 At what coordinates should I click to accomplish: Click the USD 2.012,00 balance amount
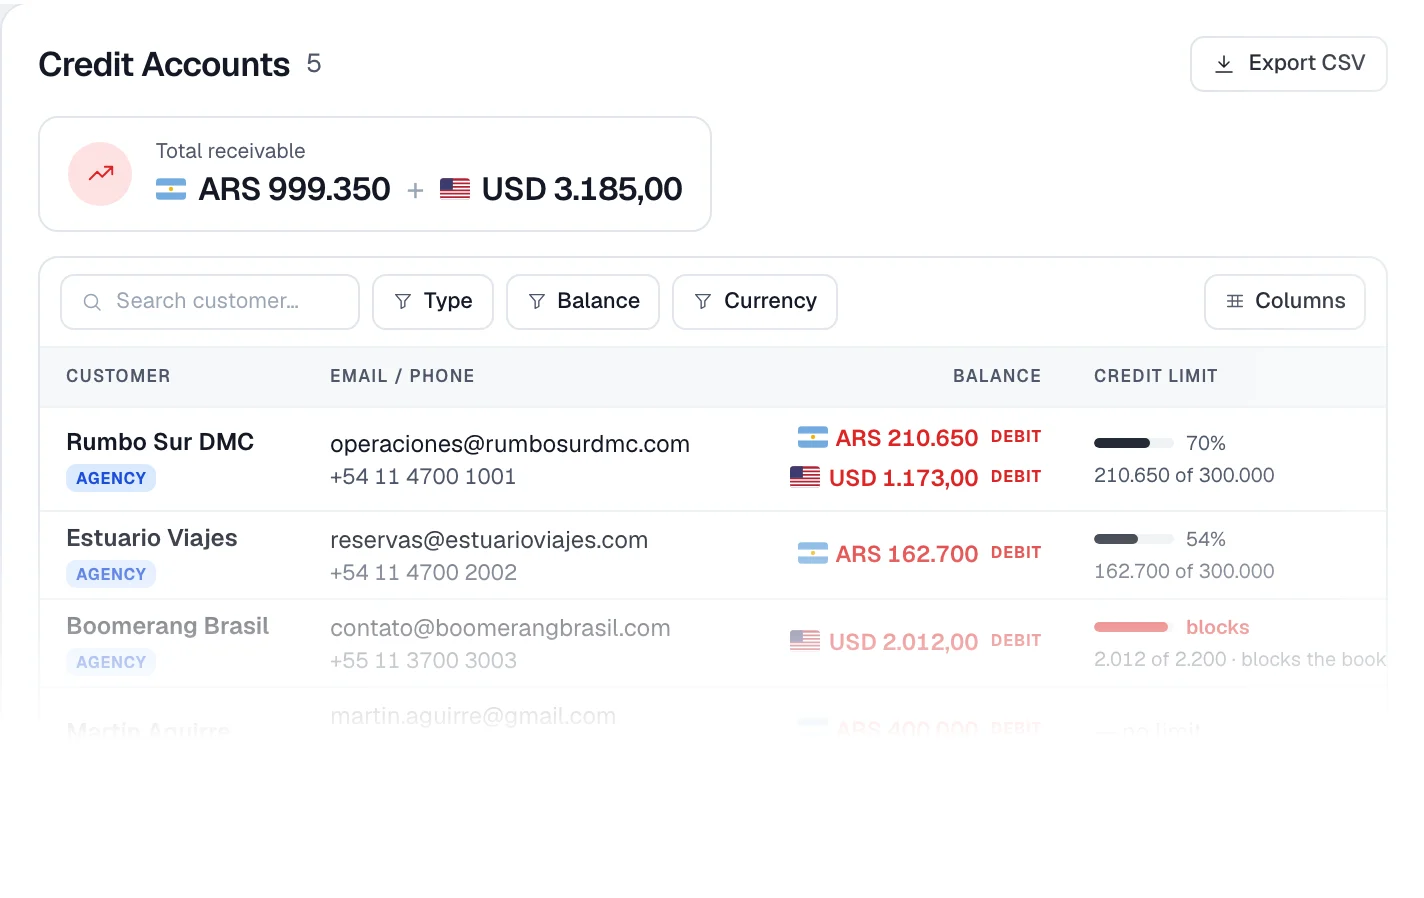[904, 642]
